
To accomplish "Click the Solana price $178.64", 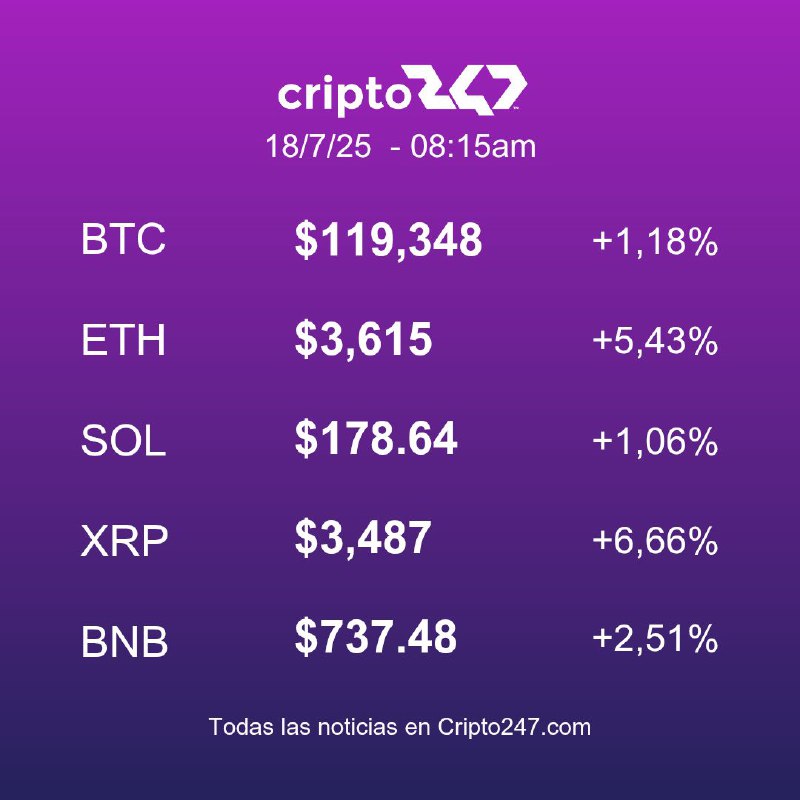I will click(x=376, y=438).
